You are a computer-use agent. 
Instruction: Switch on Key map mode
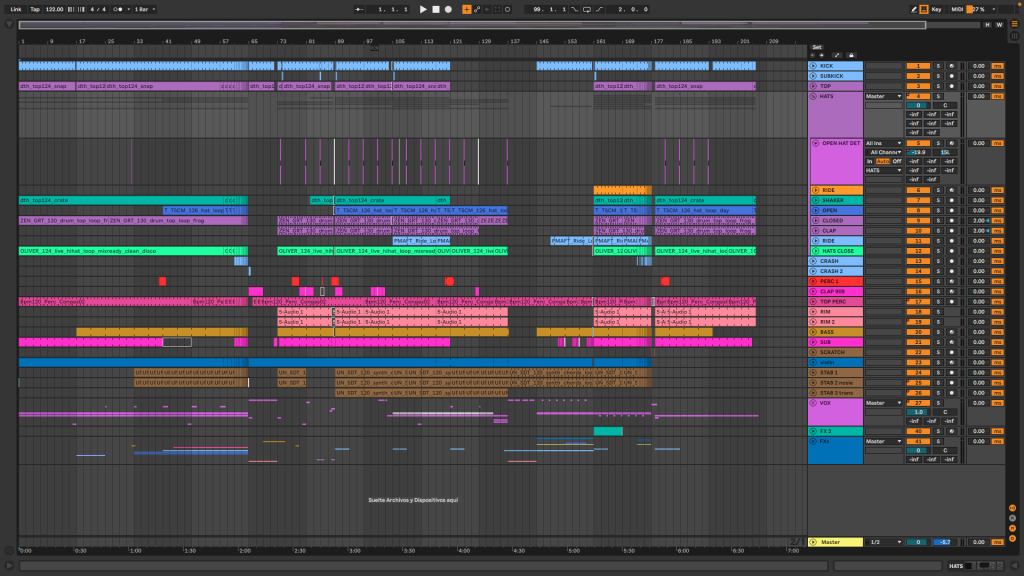click(936, 9)
